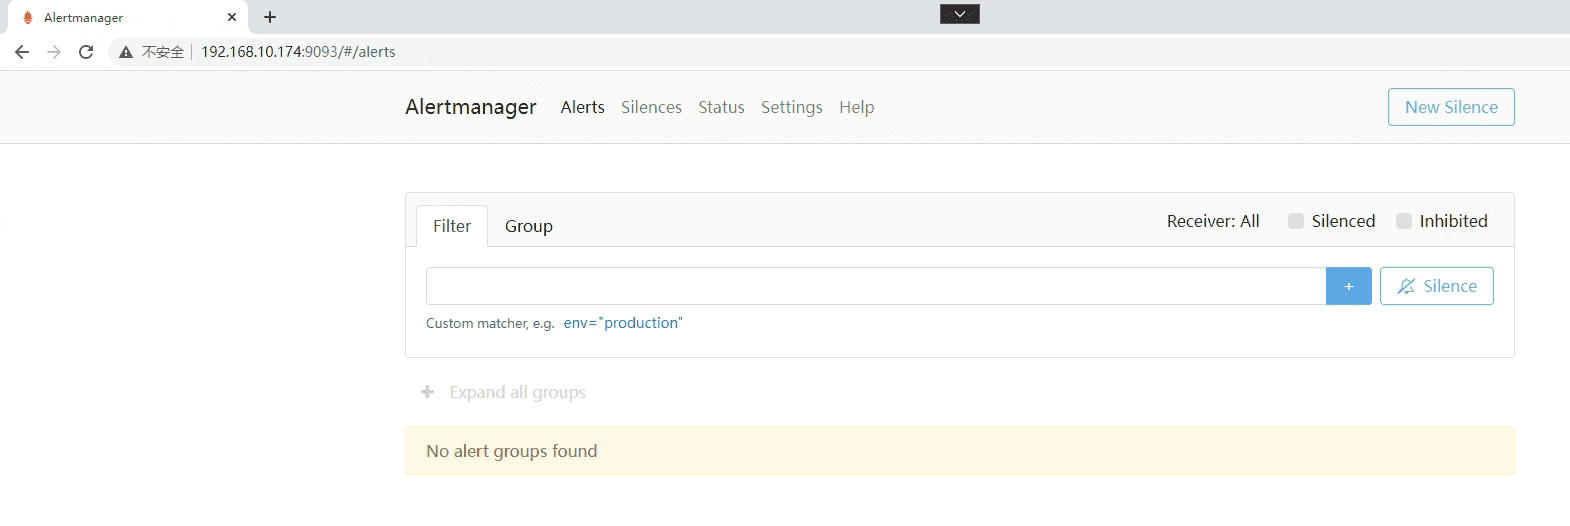Open the Alerts nav item
Screen dimensions: 1570x526
point(582,107)
